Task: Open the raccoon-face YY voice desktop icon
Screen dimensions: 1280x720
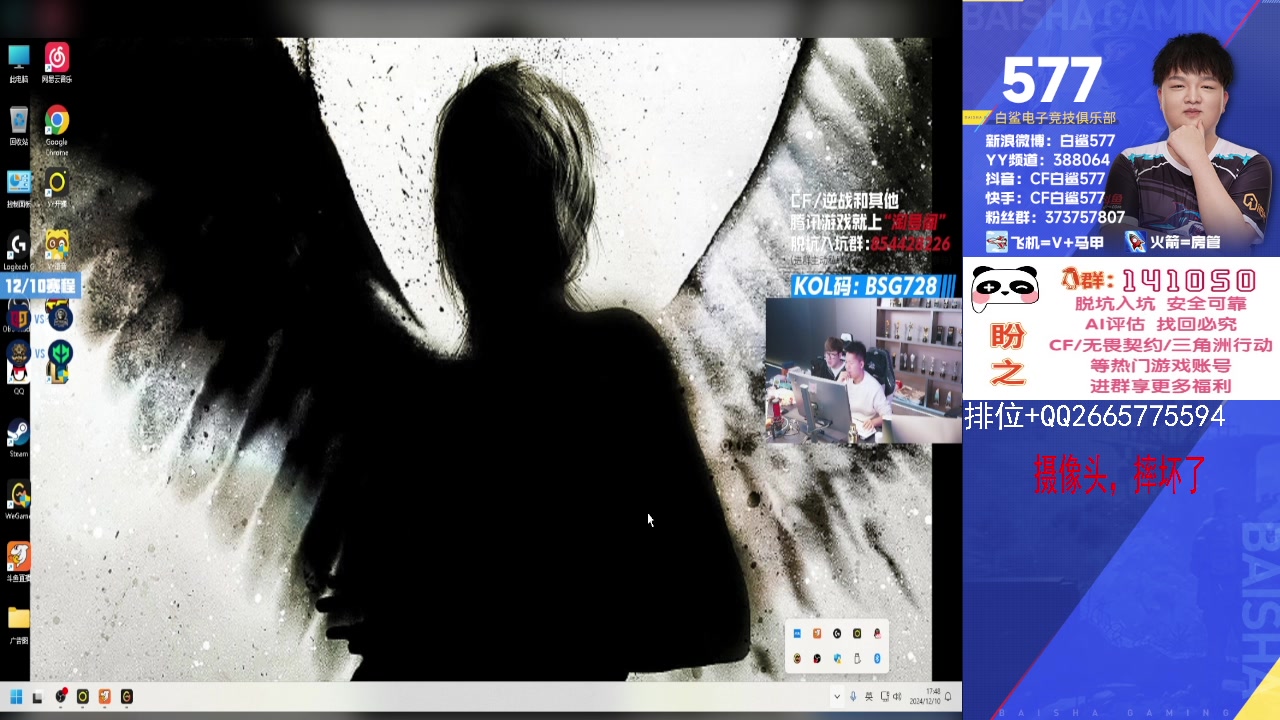Action: coord(57,248)
